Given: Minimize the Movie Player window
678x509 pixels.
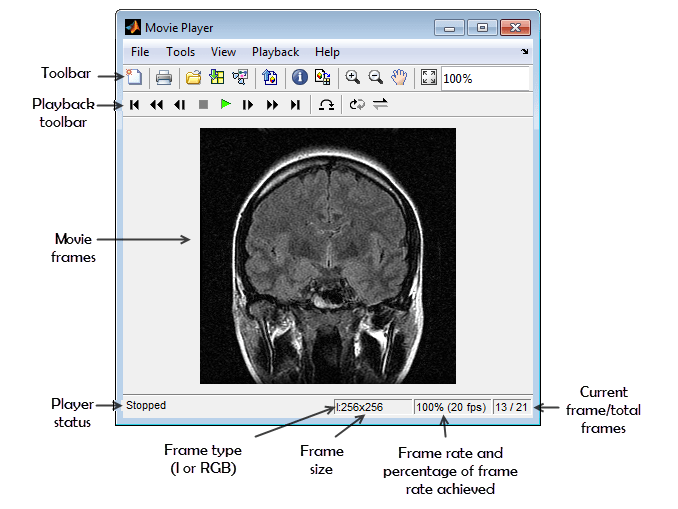Looking at the screenshot, I should 449,28.
